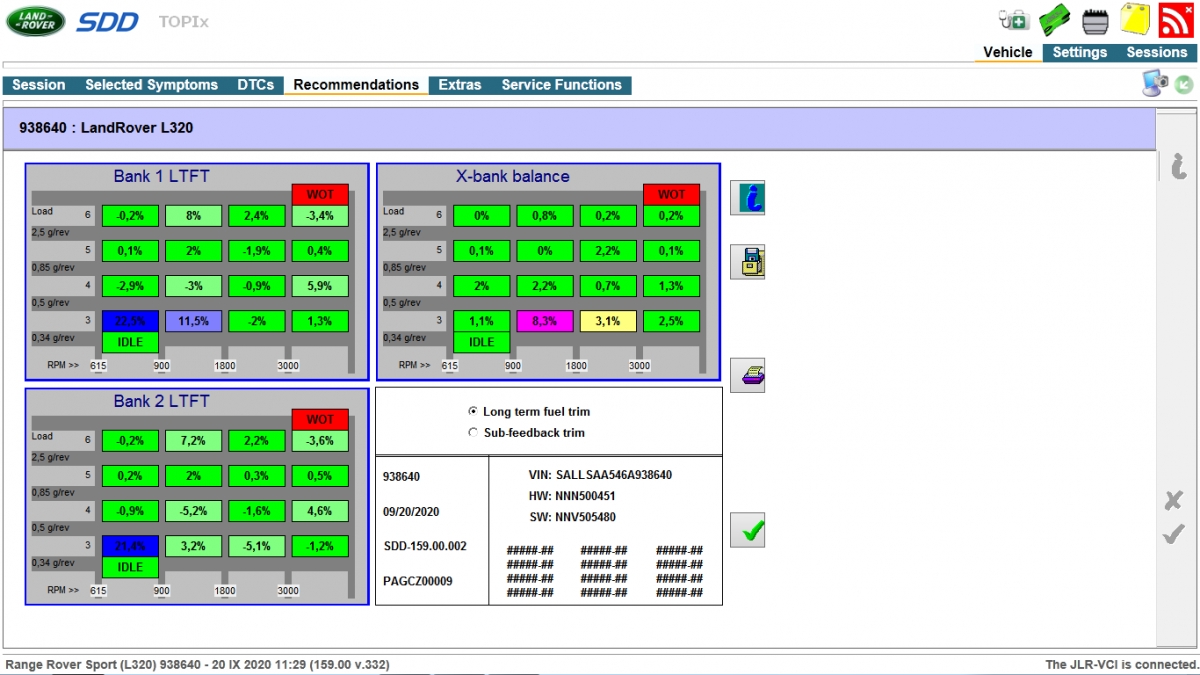Click the magenta 8,3% X-bank balance cell
This screenshot has width=1200, height=675.
coord(544,321)
